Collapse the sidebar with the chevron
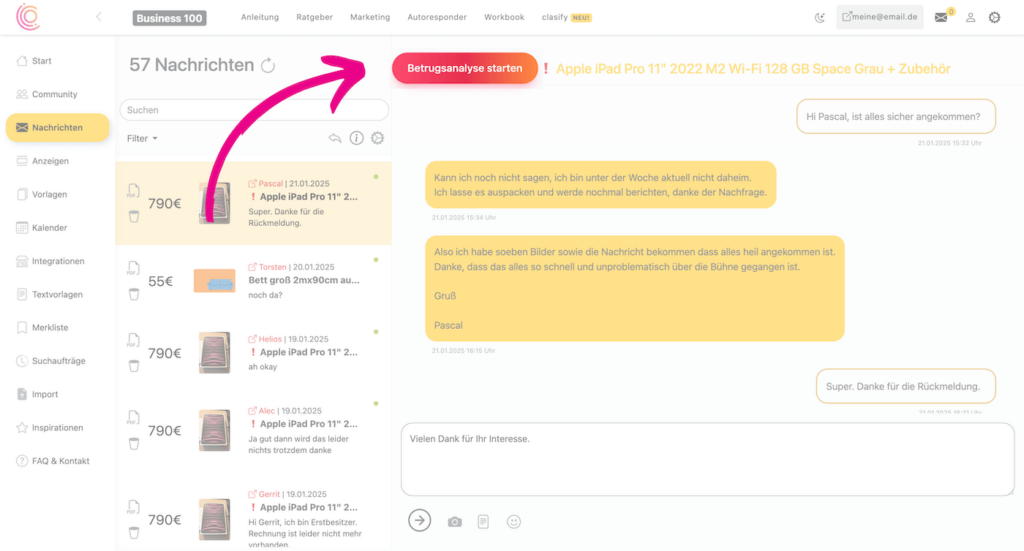This screenshot has width=1024, height=551. click(x=99, y=17)
